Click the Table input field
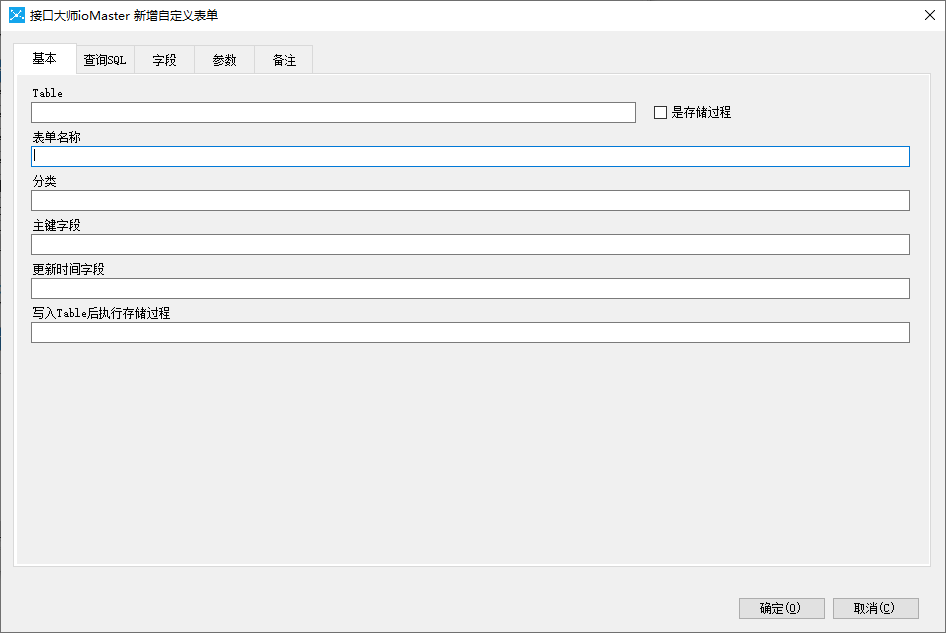The width and height of the screenshot is (946, 633). (333, 112)
